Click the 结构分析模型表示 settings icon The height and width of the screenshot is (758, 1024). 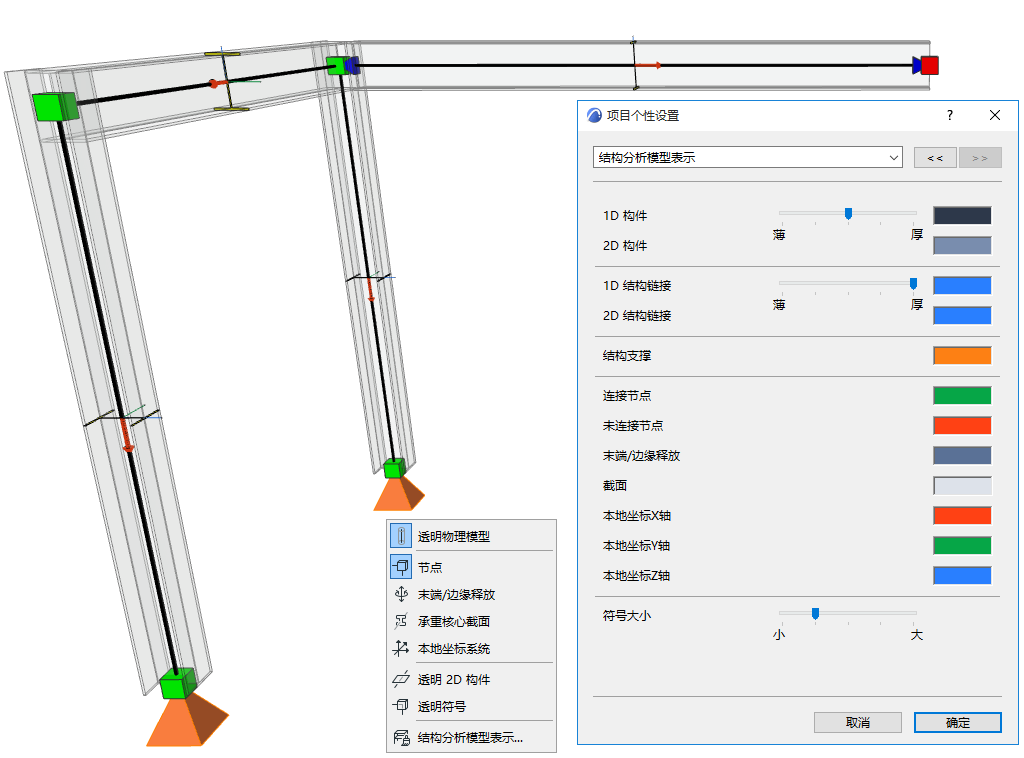[401, 737]
